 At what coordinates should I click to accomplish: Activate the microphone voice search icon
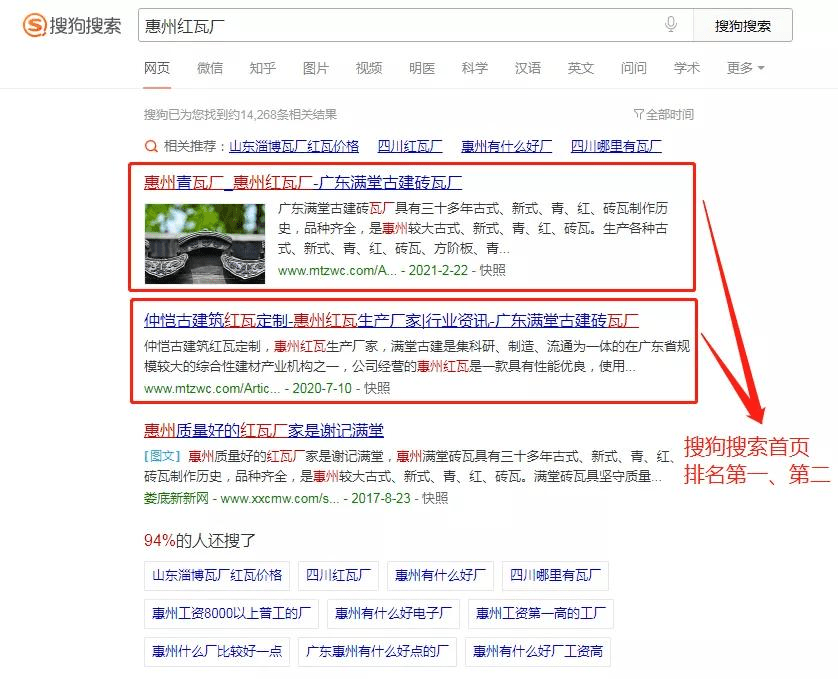click(671, 25)
